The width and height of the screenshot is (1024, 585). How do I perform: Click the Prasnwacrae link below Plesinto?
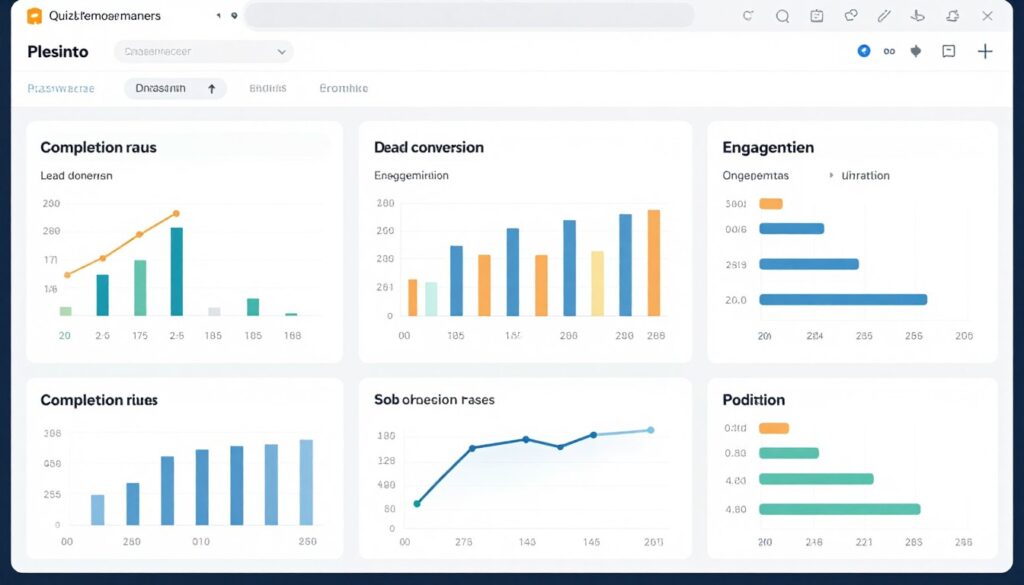(x=61, y=88)
